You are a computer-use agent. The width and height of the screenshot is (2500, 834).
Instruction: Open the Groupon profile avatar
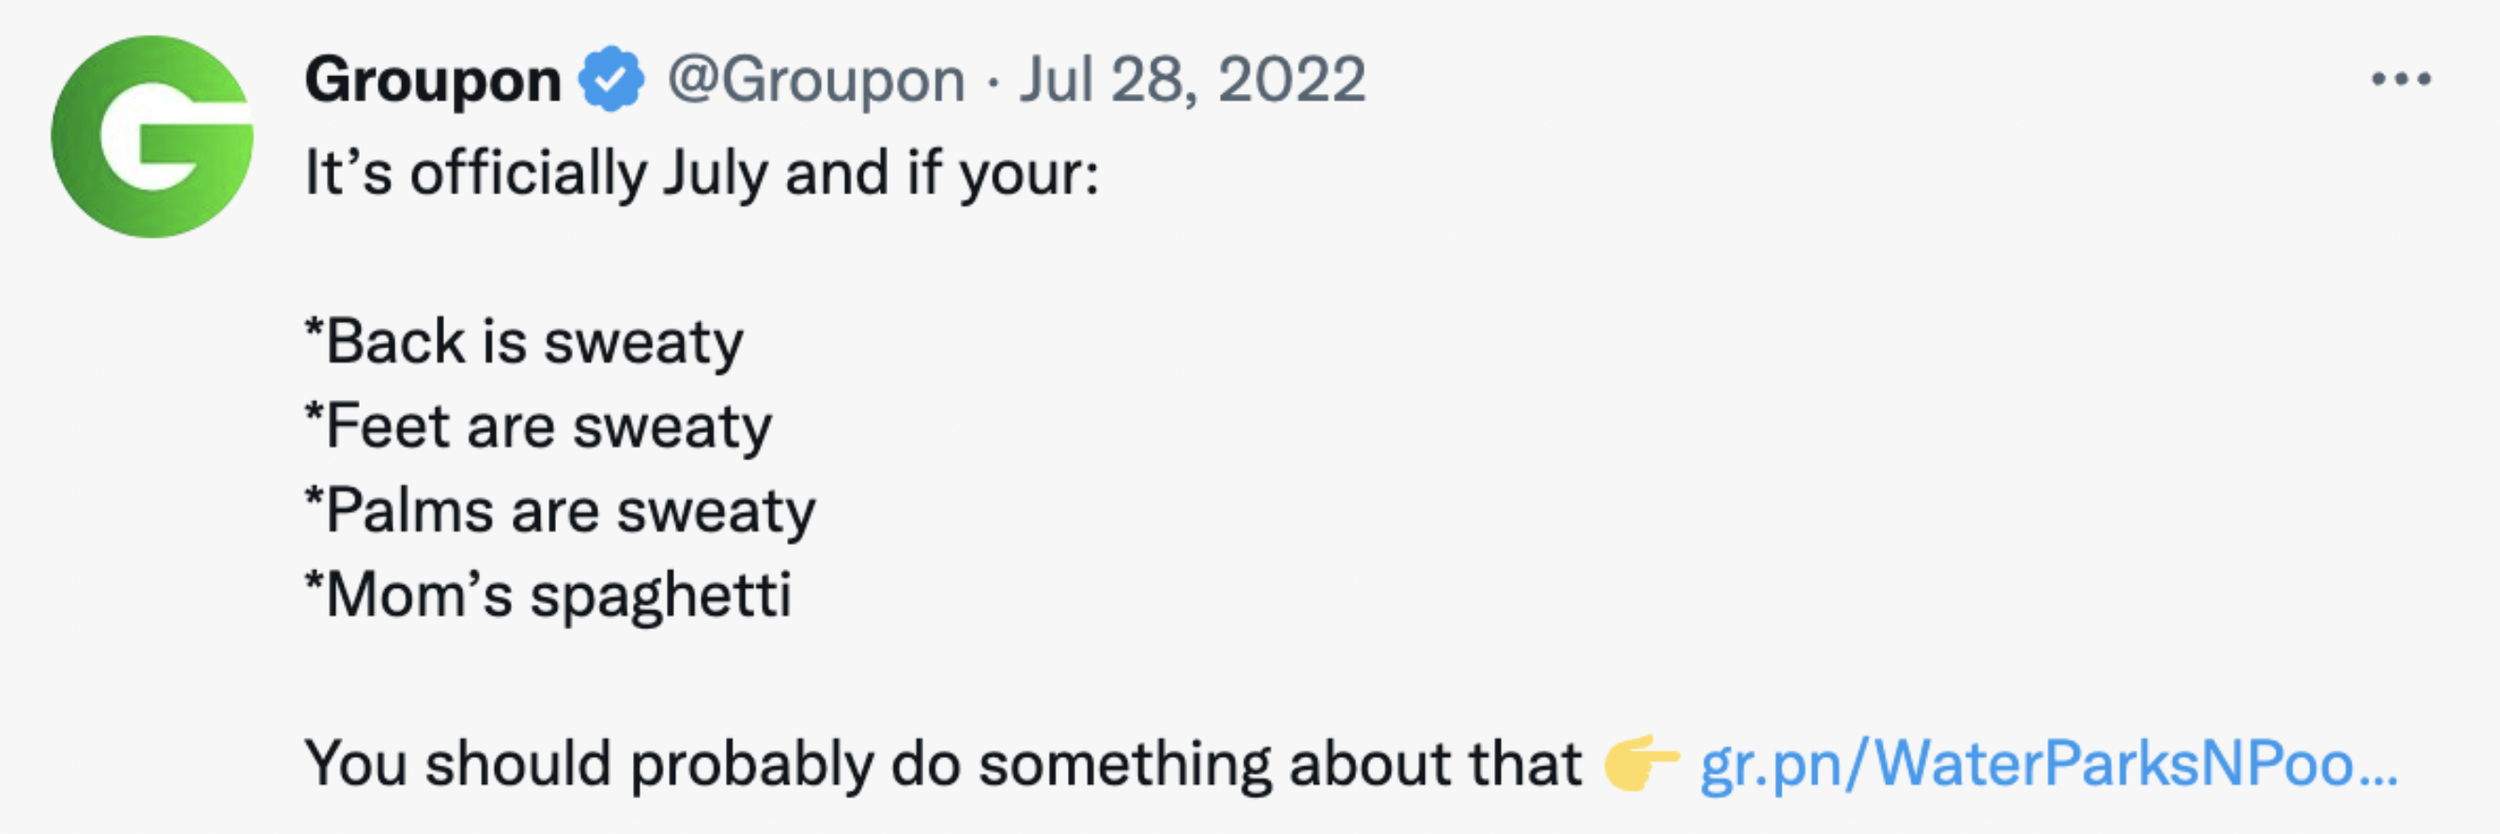pos(152,137)
